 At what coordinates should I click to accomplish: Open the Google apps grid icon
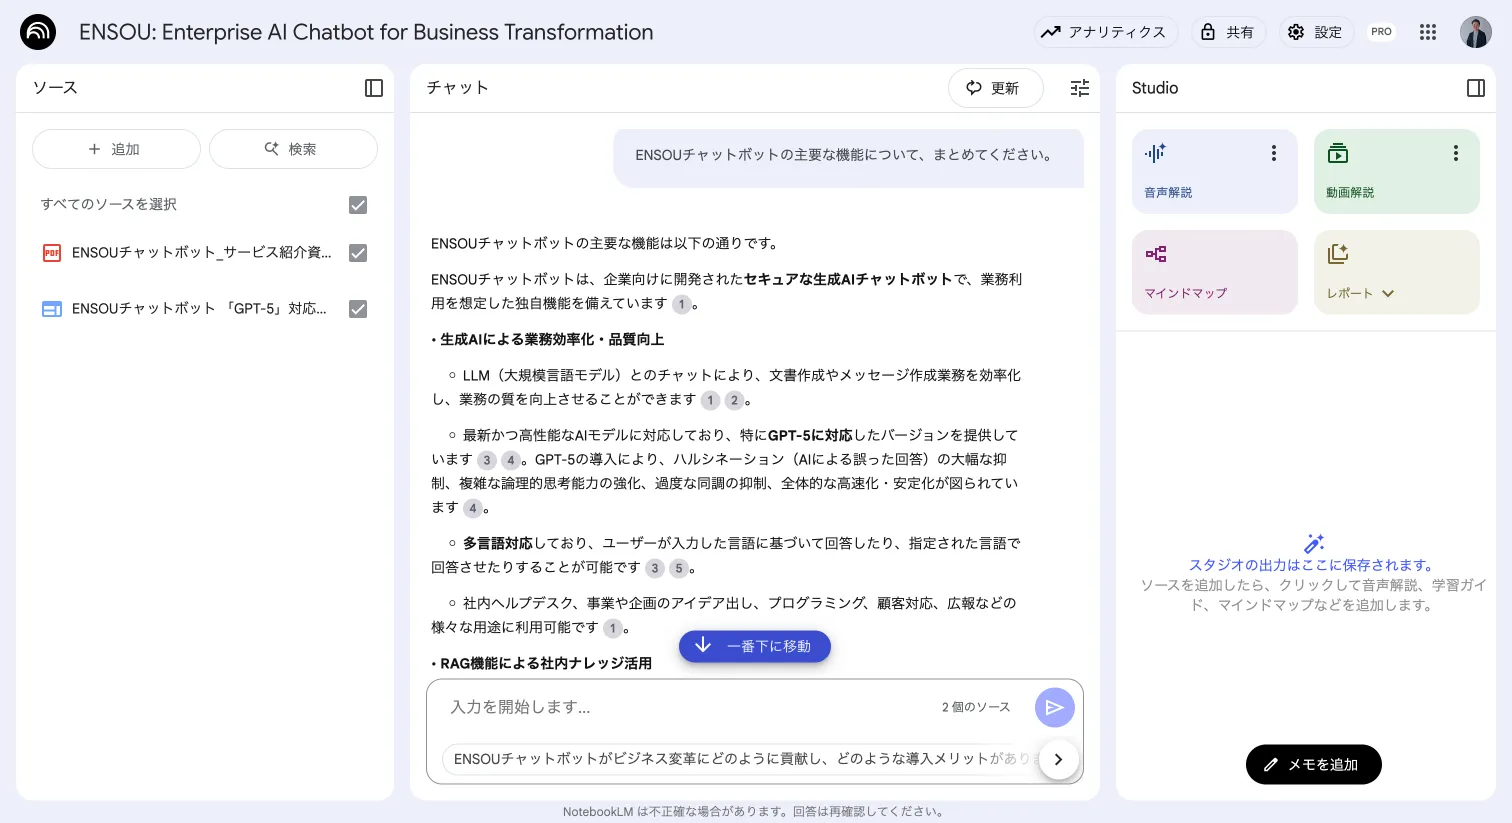pos(1428,32)
